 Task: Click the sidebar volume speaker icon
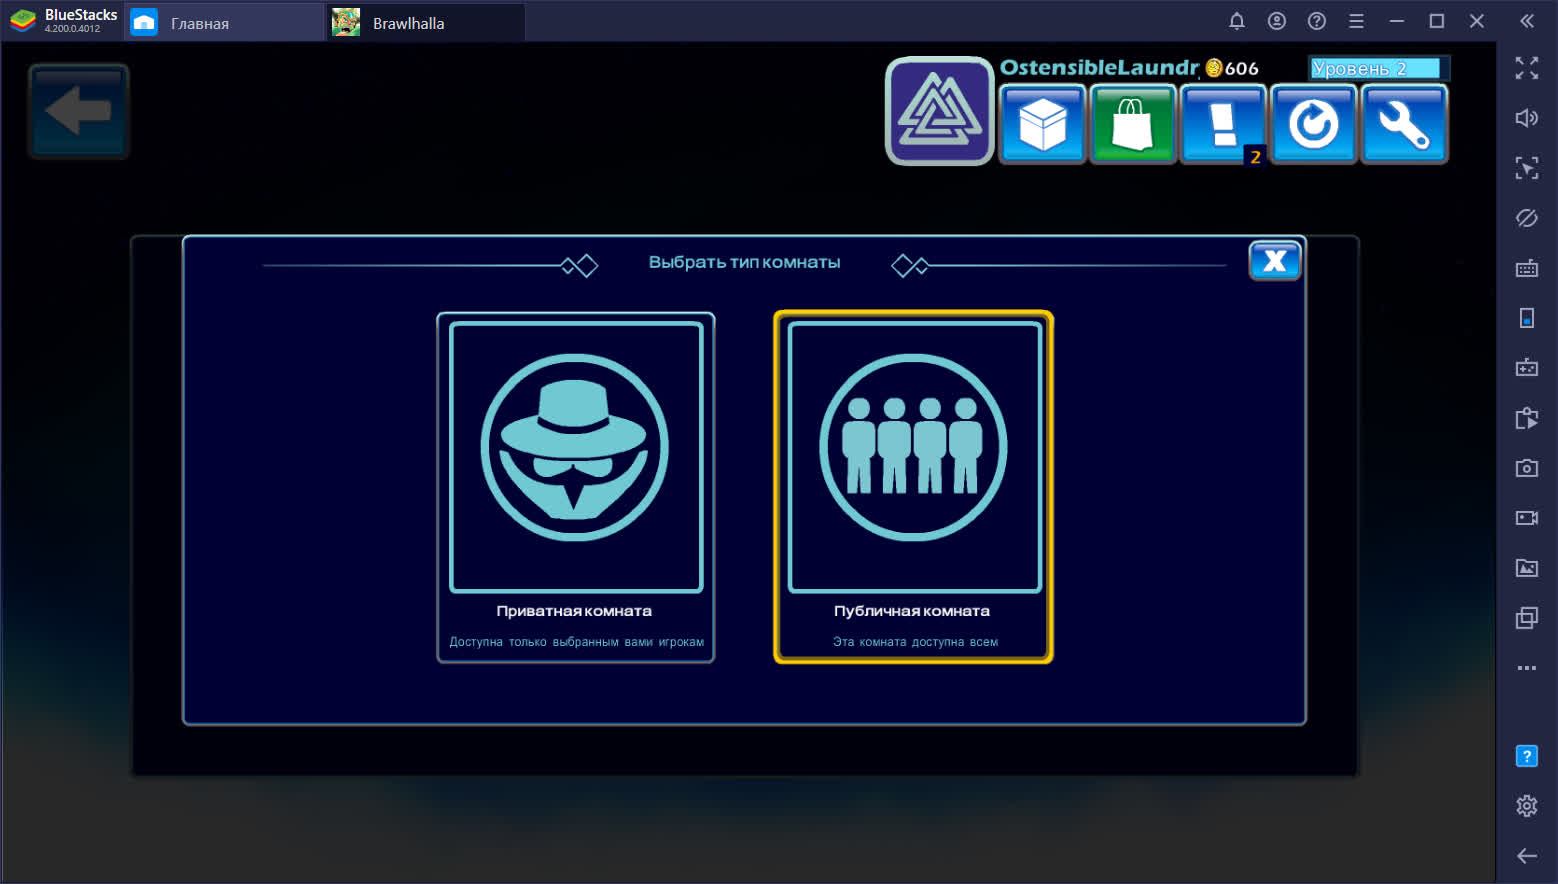(x=1527, y=118)
